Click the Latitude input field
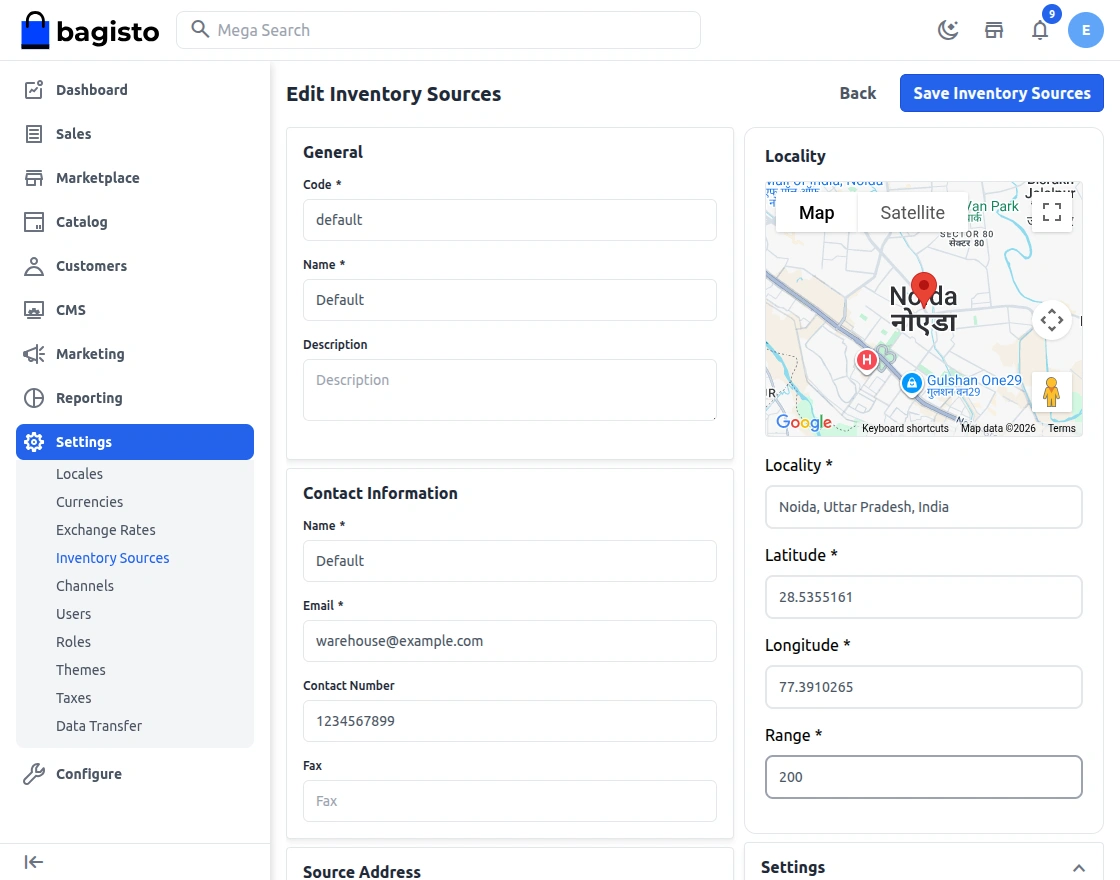 click(x=923, y=597)
